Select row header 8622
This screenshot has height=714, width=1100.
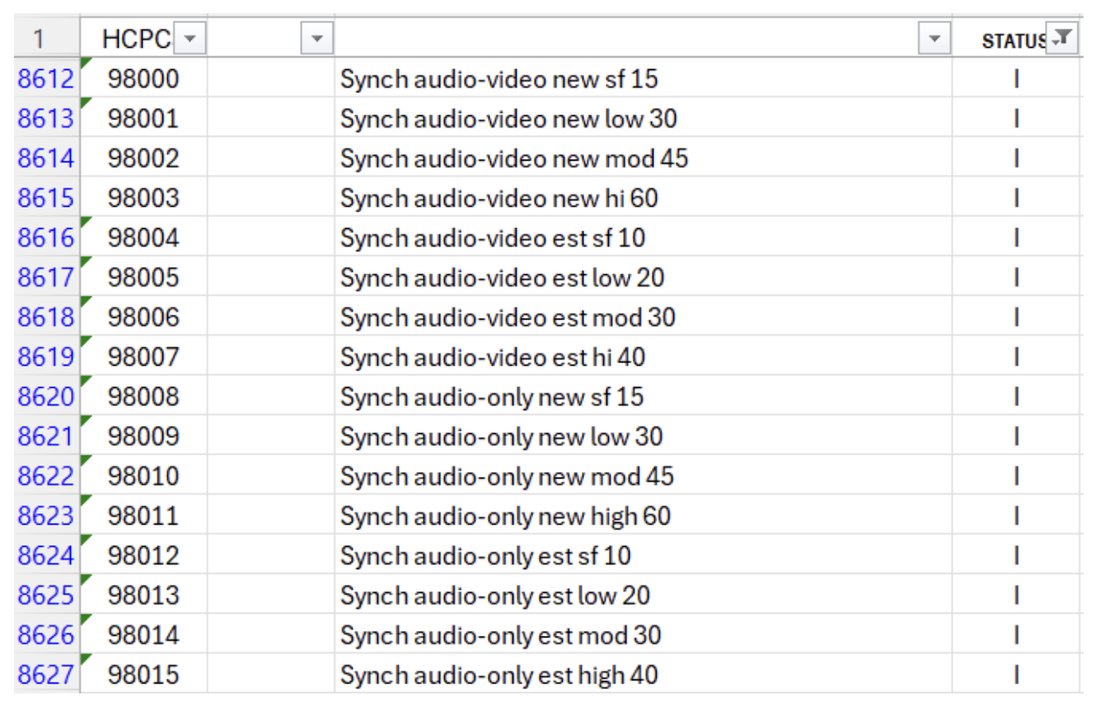pos(46,476)
